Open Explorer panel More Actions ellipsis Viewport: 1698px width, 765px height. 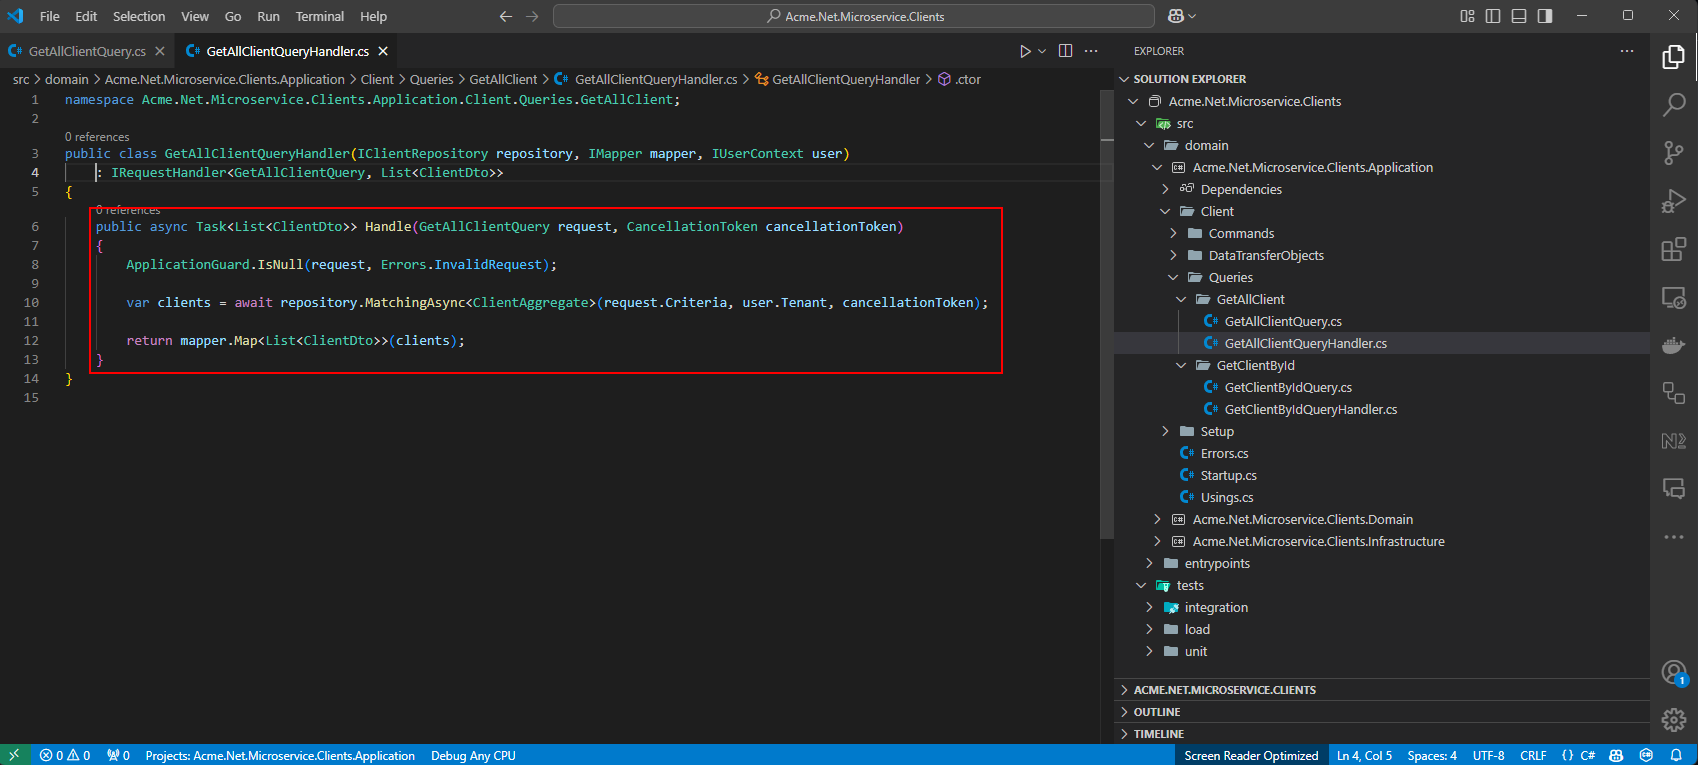[x=1627, y=51]
